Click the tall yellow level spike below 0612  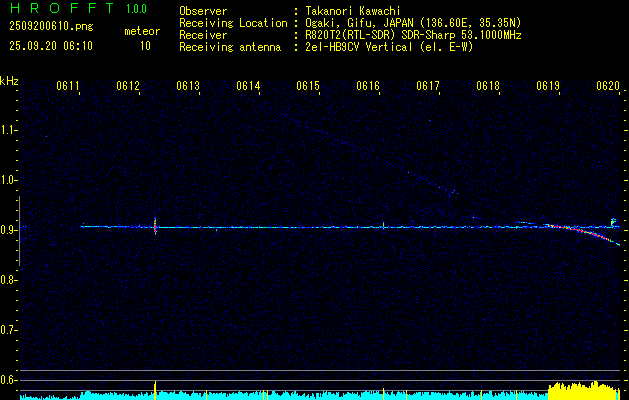pyautogui.click(x=155, y=390)
